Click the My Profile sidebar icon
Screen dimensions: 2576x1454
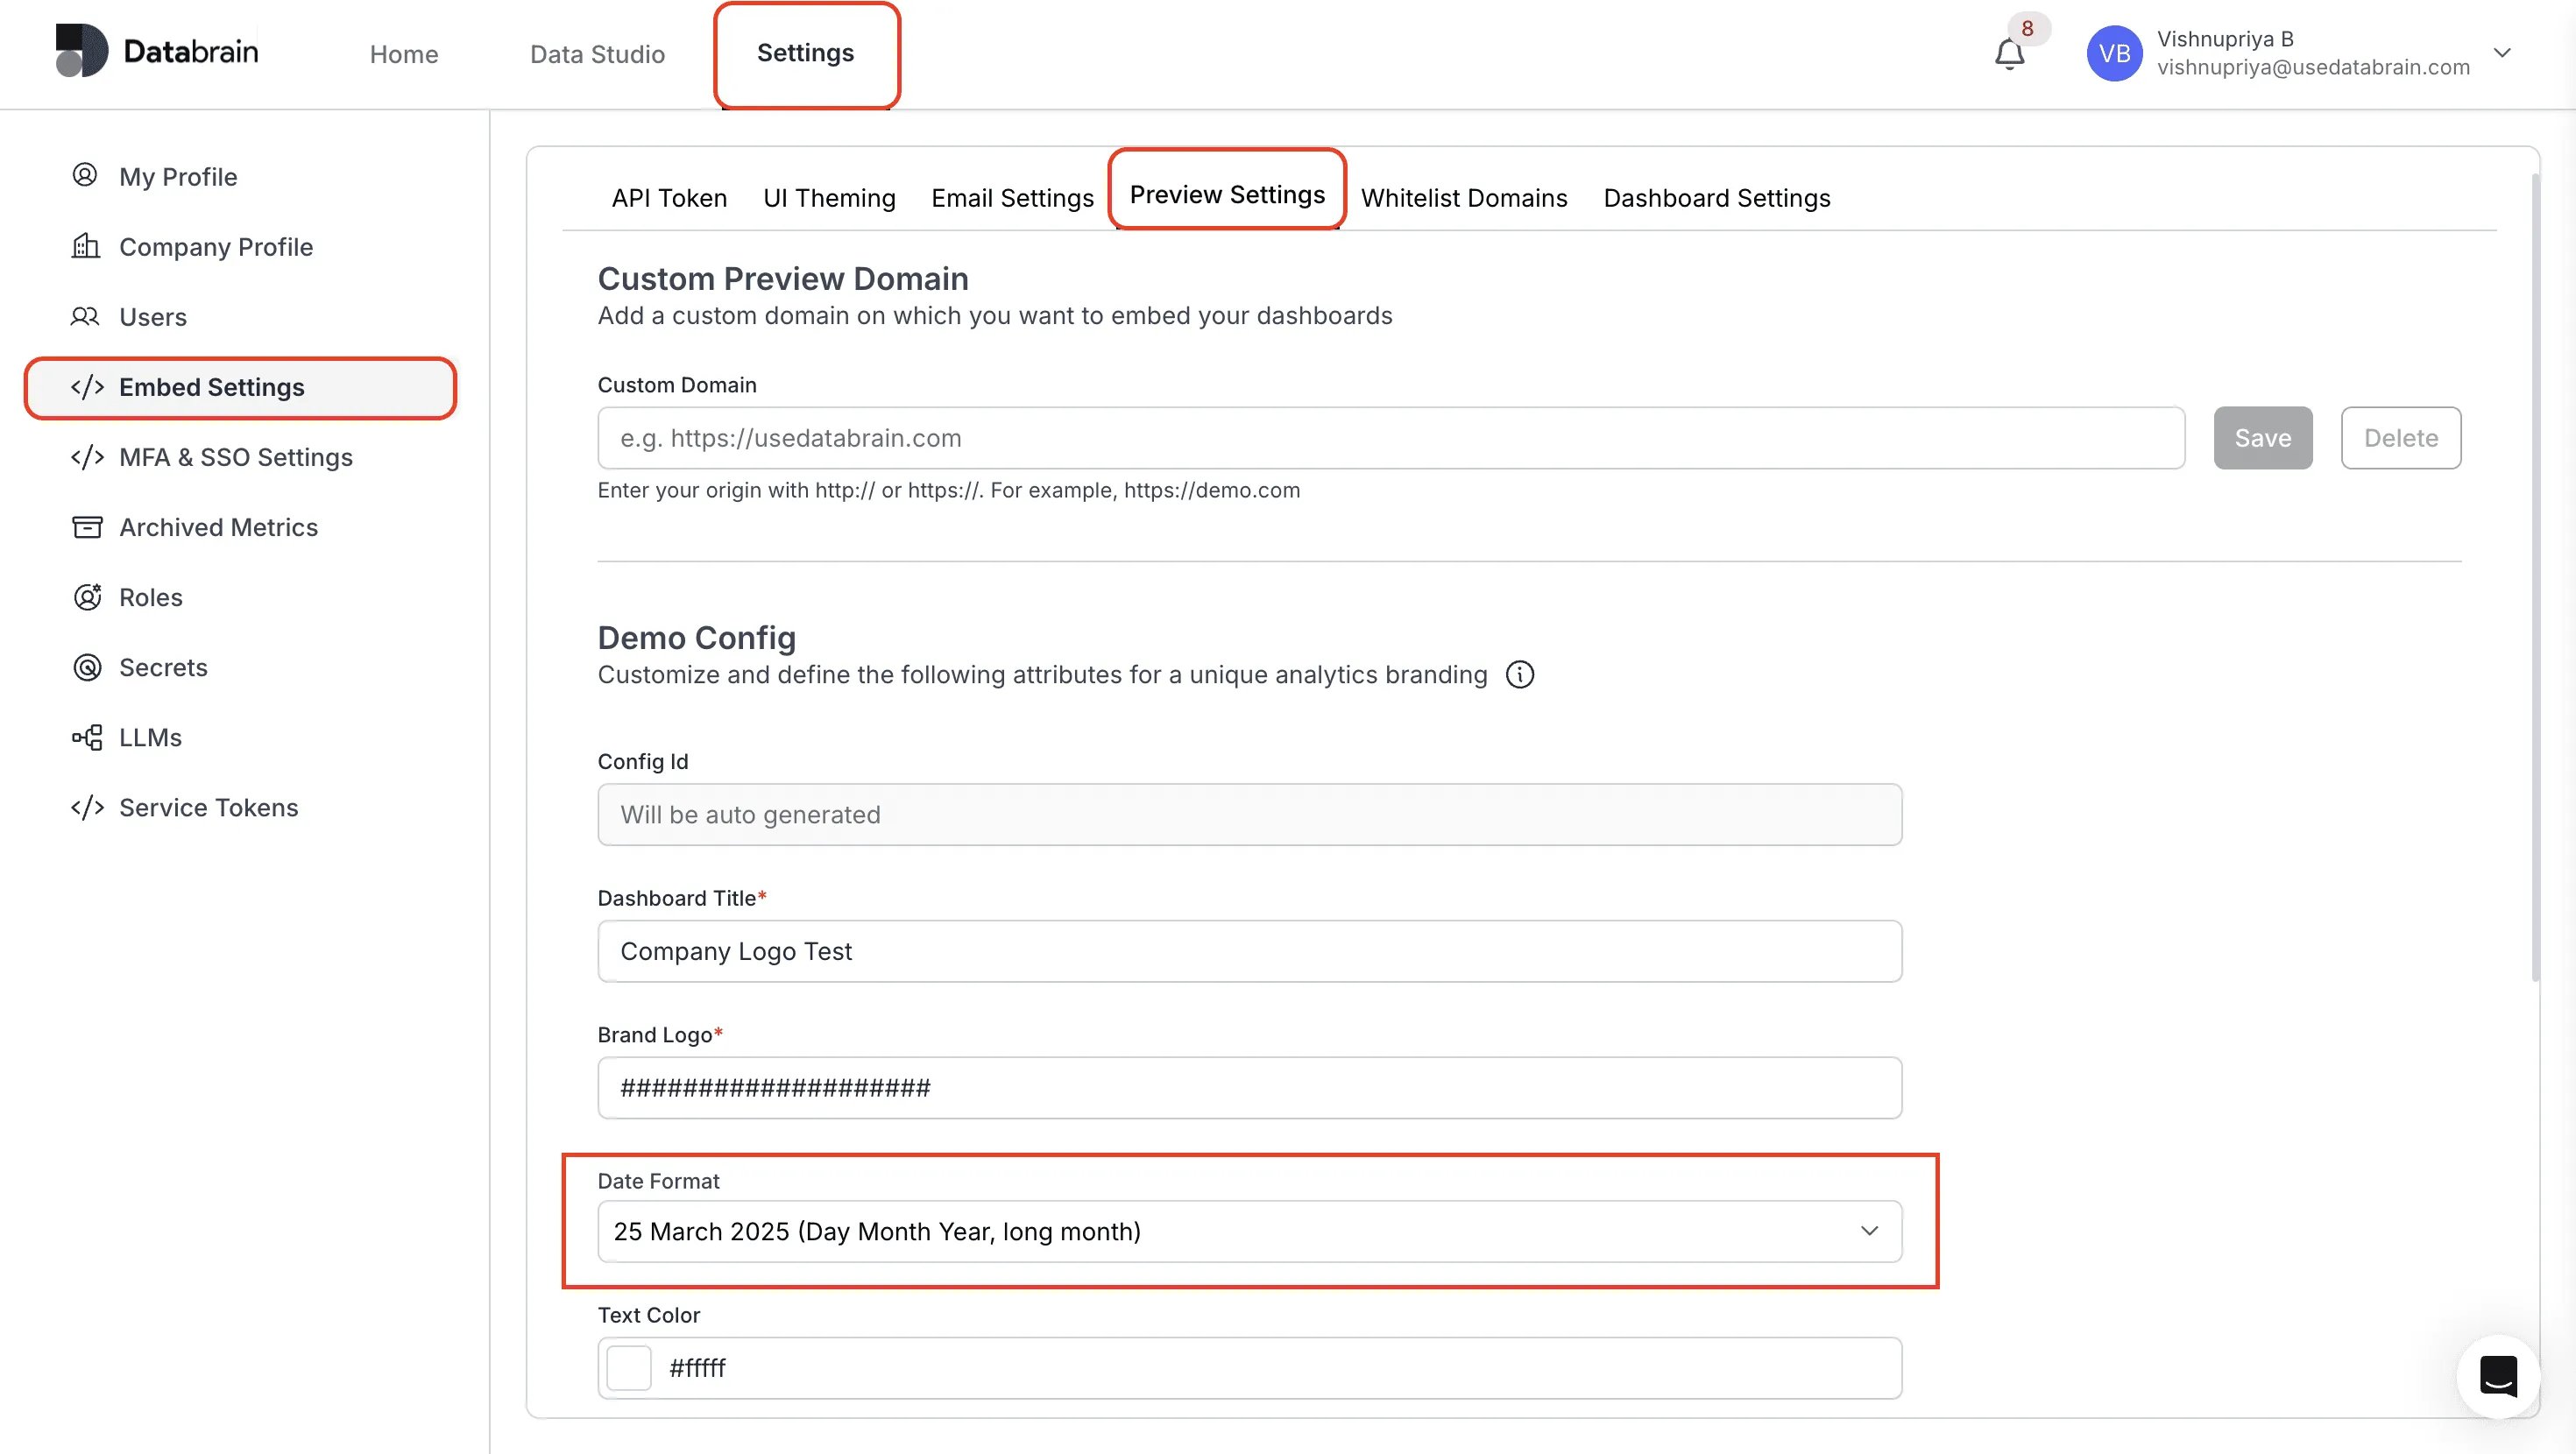click(85, 175)
